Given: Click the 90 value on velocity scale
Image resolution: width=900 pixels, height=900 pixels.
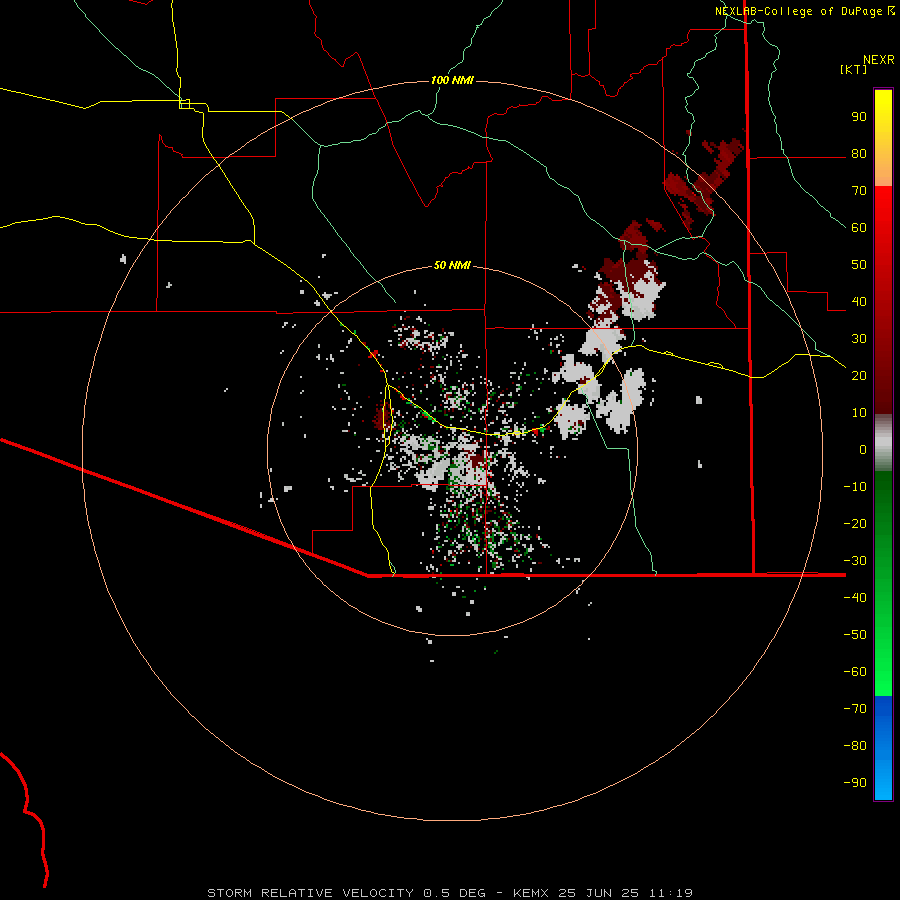Looking at the screenshot, I should tap(859, 117).
